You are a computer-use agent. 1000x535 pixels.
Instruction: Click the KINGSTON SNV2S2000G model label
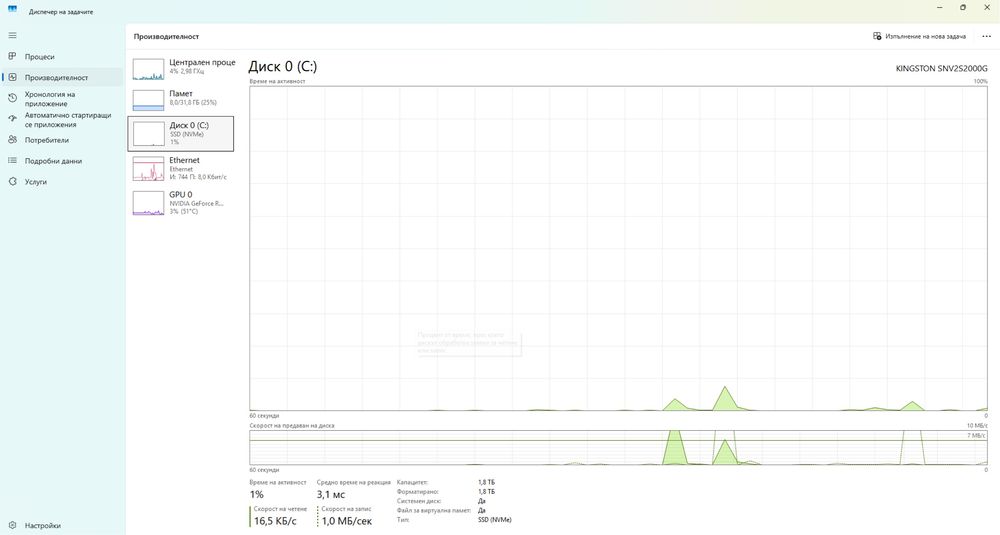coord(941,68)
